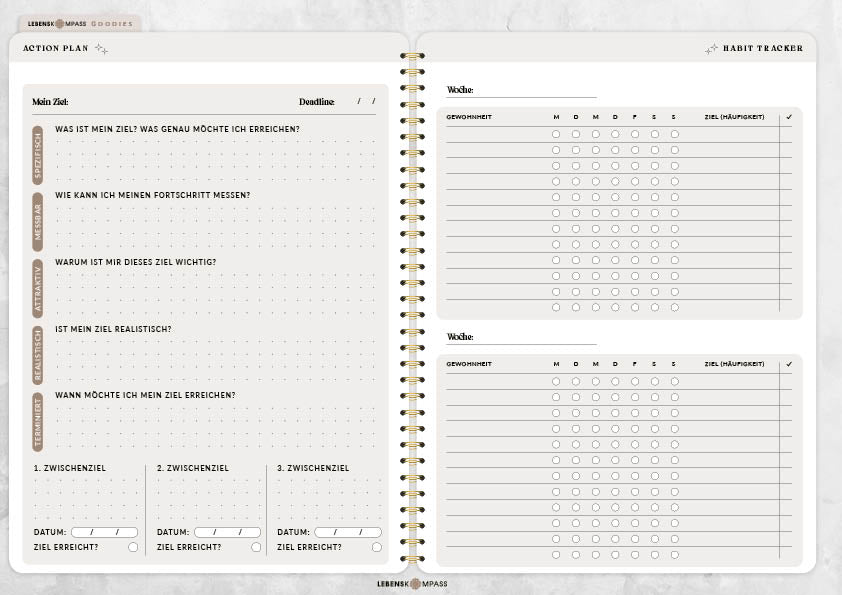Screen dimensions: 842x595
Task: Click the 1. Zwischenziel heading
Action: tap(70, 468)
